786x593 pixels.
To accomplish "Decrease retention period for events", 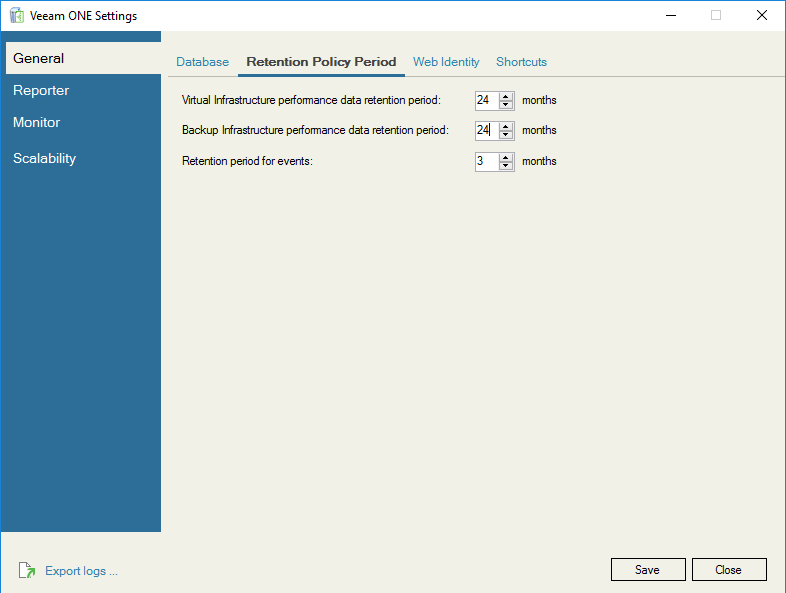I will tap(506, 166).
